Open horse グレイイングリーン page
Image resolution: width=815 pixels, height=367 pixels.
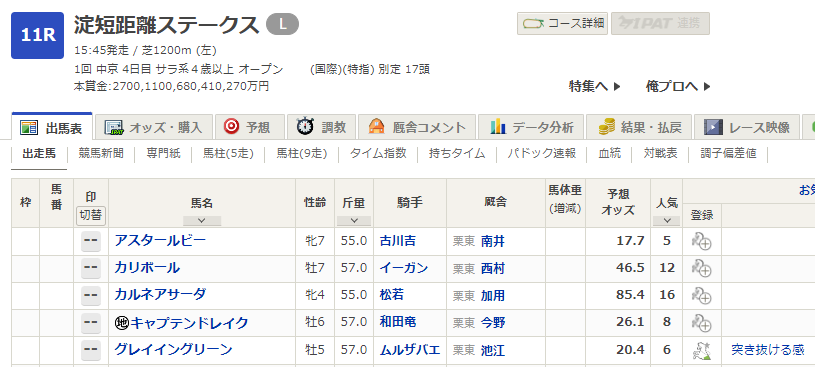click(x=173, y=350)
